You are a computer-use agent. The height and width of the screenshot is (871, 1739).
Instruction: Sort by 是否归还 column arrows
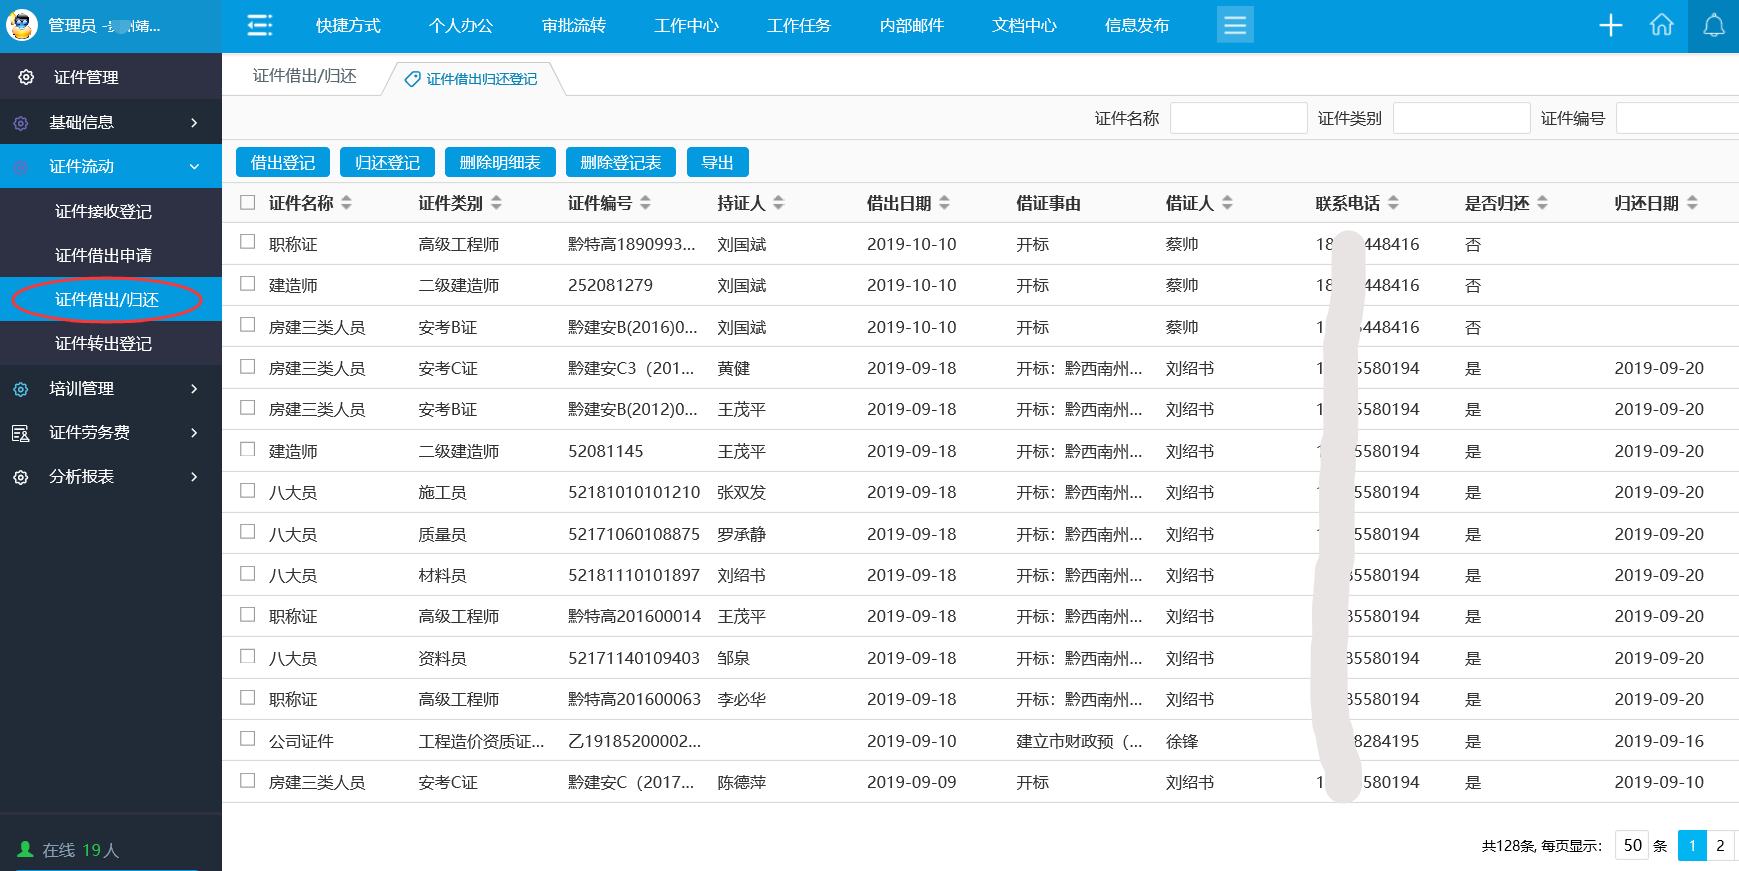coord(1542,203)
